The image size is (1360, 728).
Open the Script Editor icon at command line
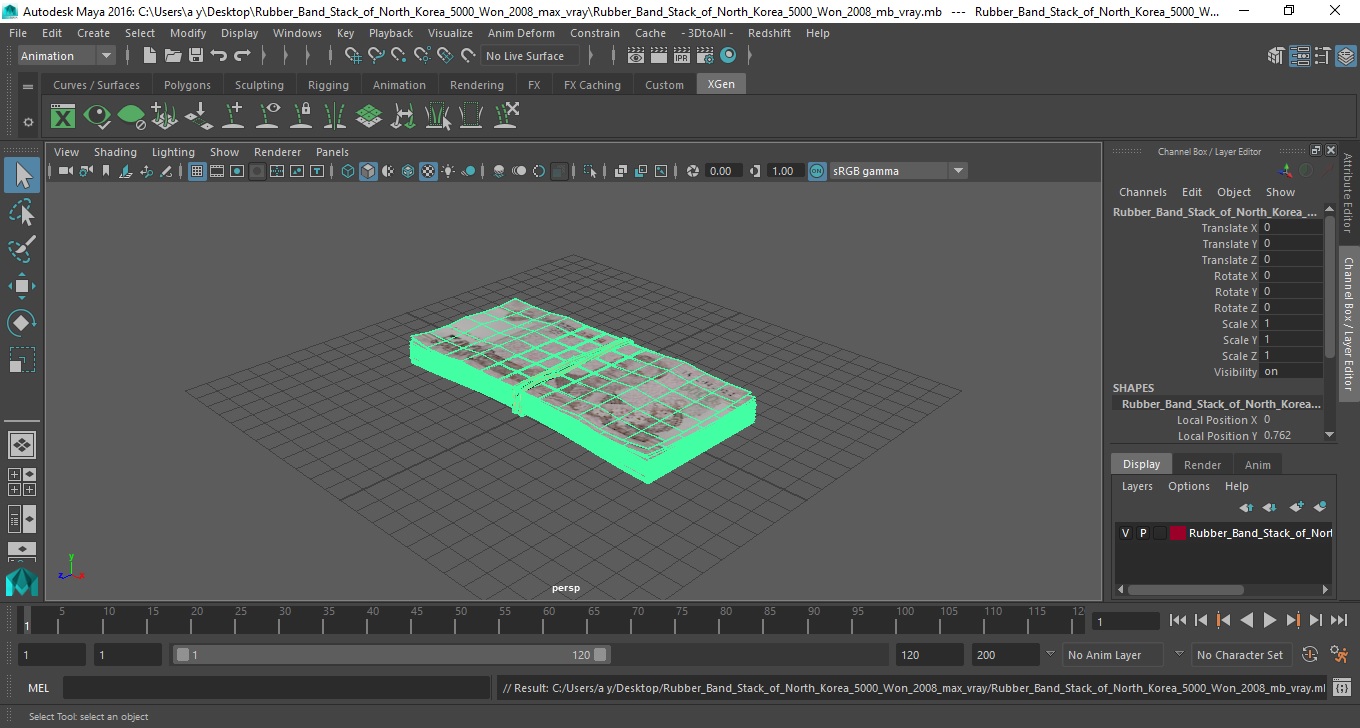coord(1342,688)
